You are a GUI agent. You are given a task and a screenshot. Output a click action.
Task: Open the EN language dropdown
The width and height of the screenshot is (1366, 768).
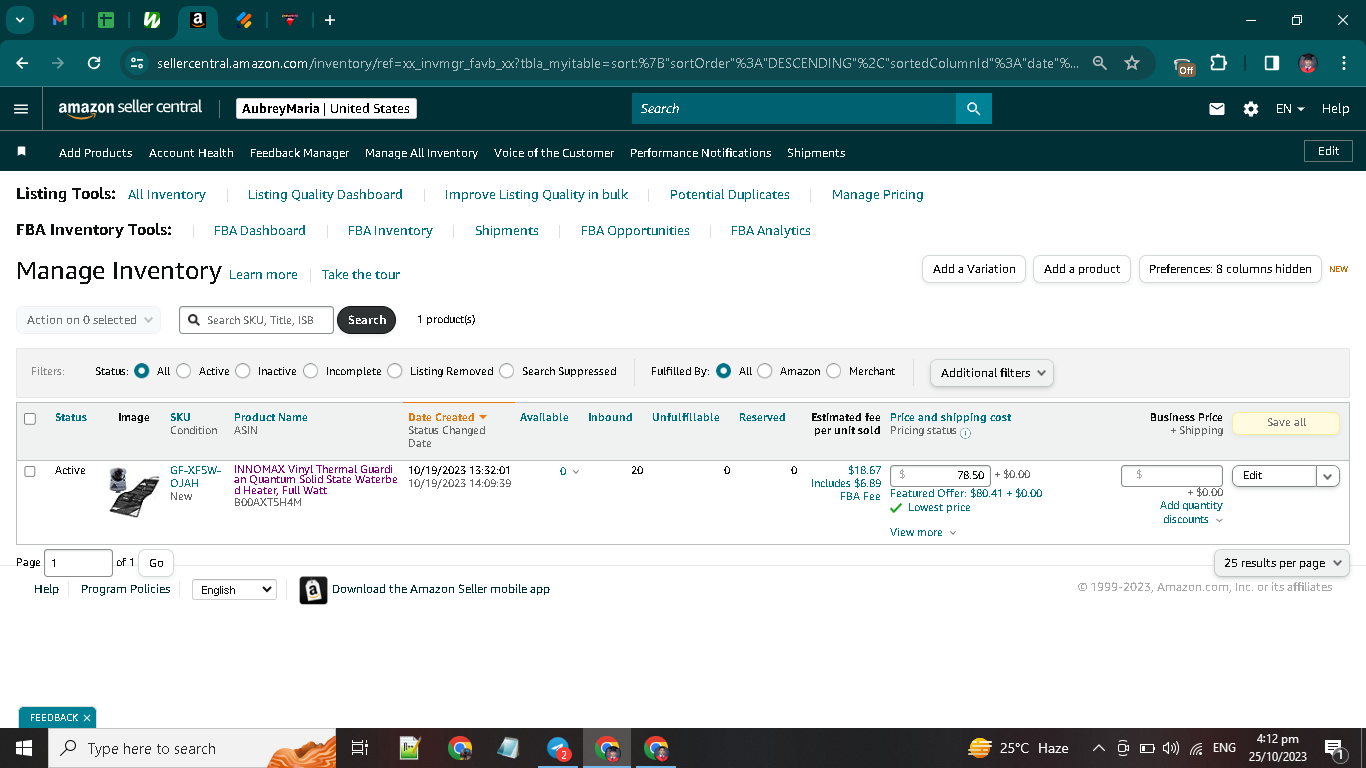tap(1290, 109)
